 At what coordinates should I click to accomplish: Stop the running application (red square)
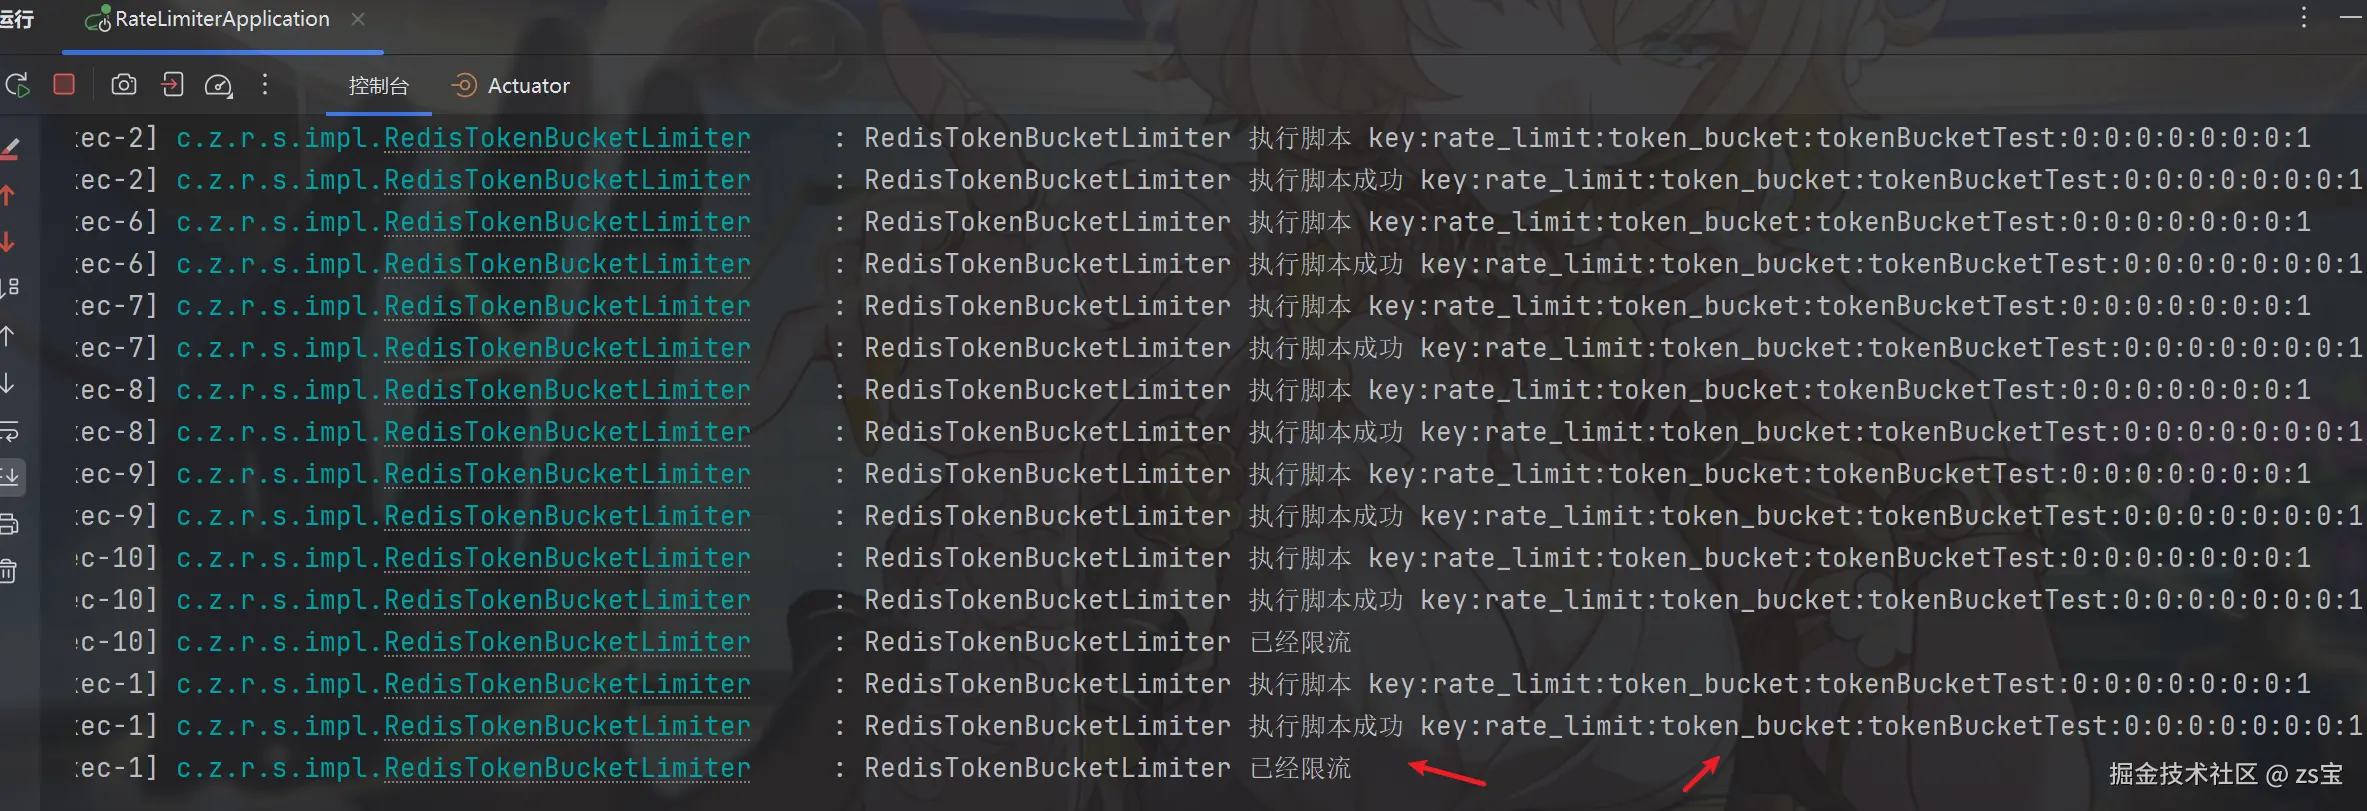[x=64, y=85]
